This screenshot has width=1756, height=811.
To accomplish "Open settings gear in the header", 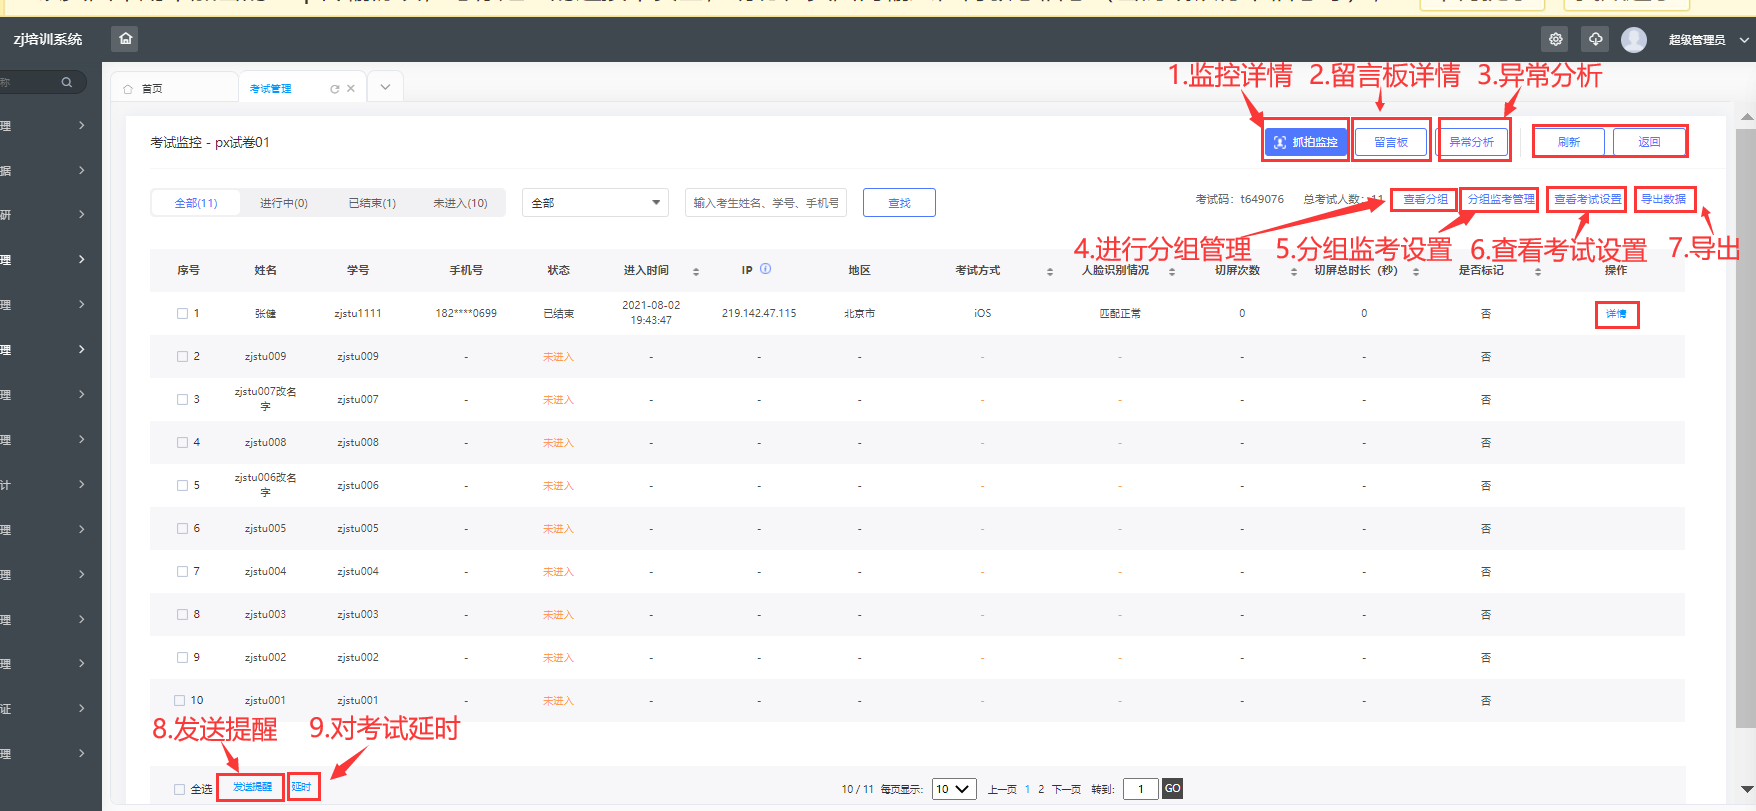I will [1555, 39].
